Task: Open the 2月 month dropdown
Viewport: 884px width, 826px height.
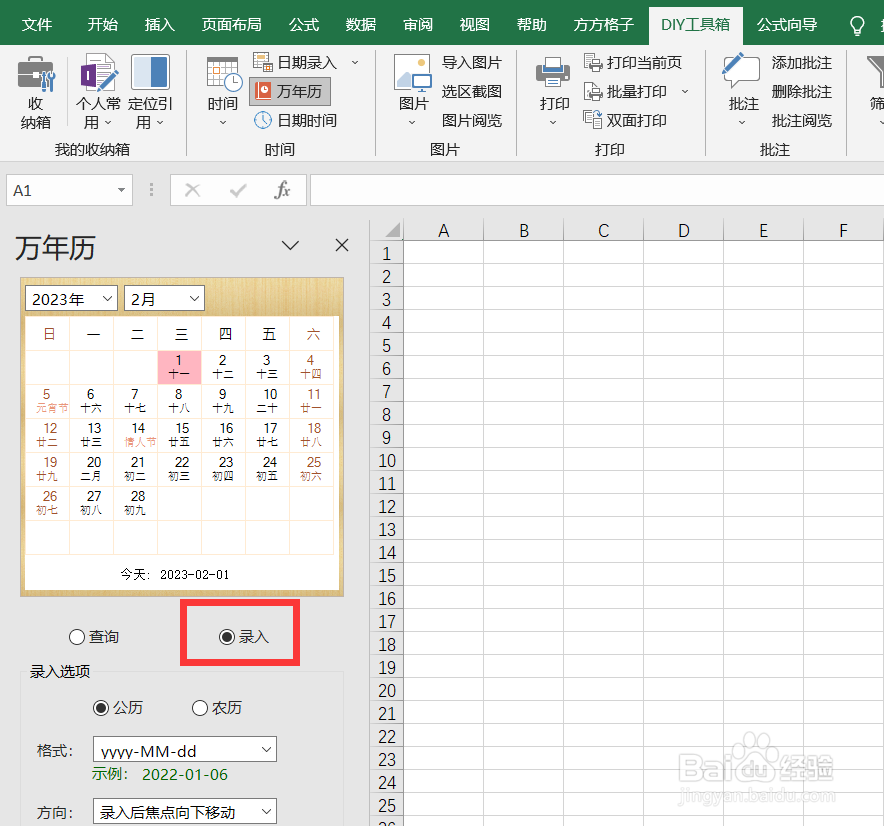Action: 164,298
